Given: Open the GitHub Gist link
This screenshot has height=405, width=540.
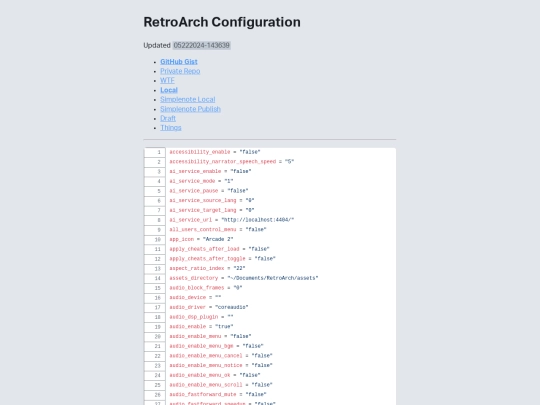Looking at the screenshot, I should click(x=179, y=62).
